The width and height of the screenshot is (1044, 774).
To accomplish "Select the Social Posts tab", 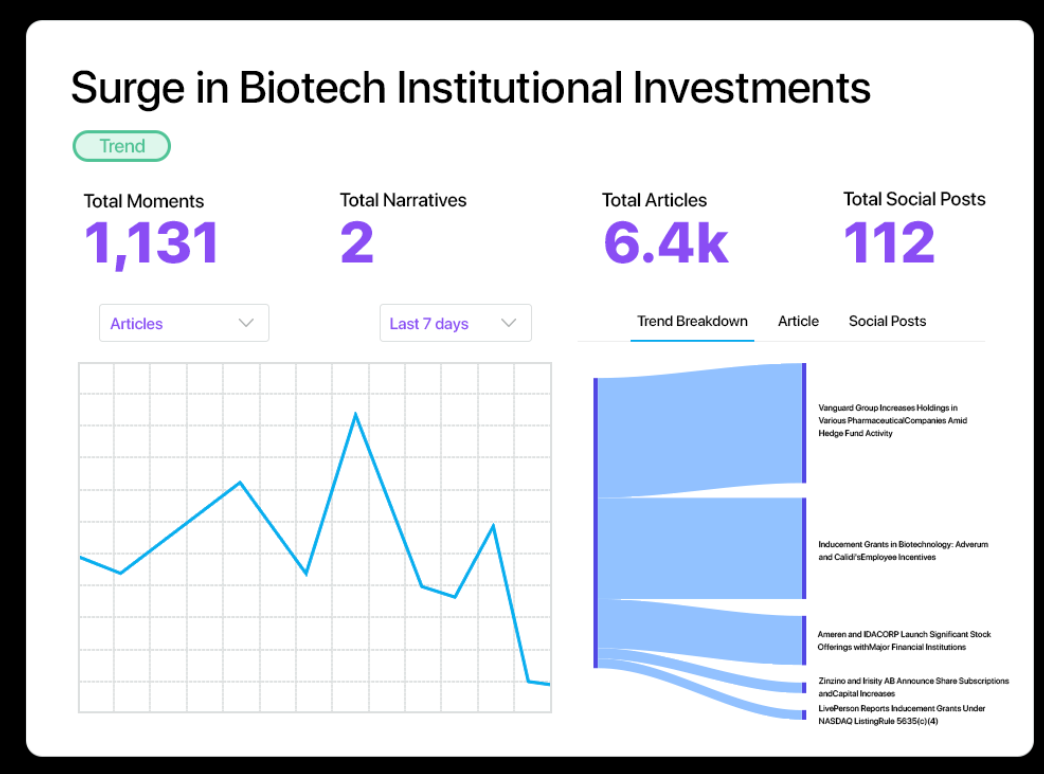I will point(887,321).
